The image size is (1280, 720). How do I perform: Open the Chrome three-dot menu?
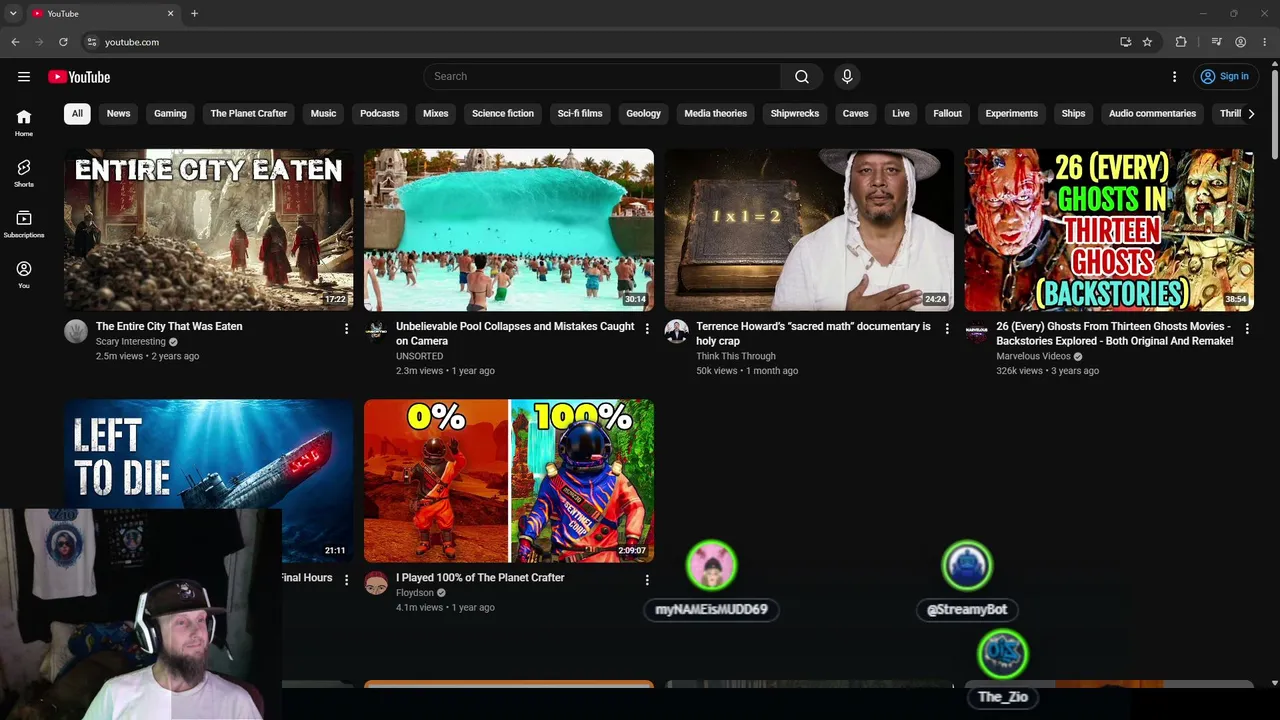1265,42
